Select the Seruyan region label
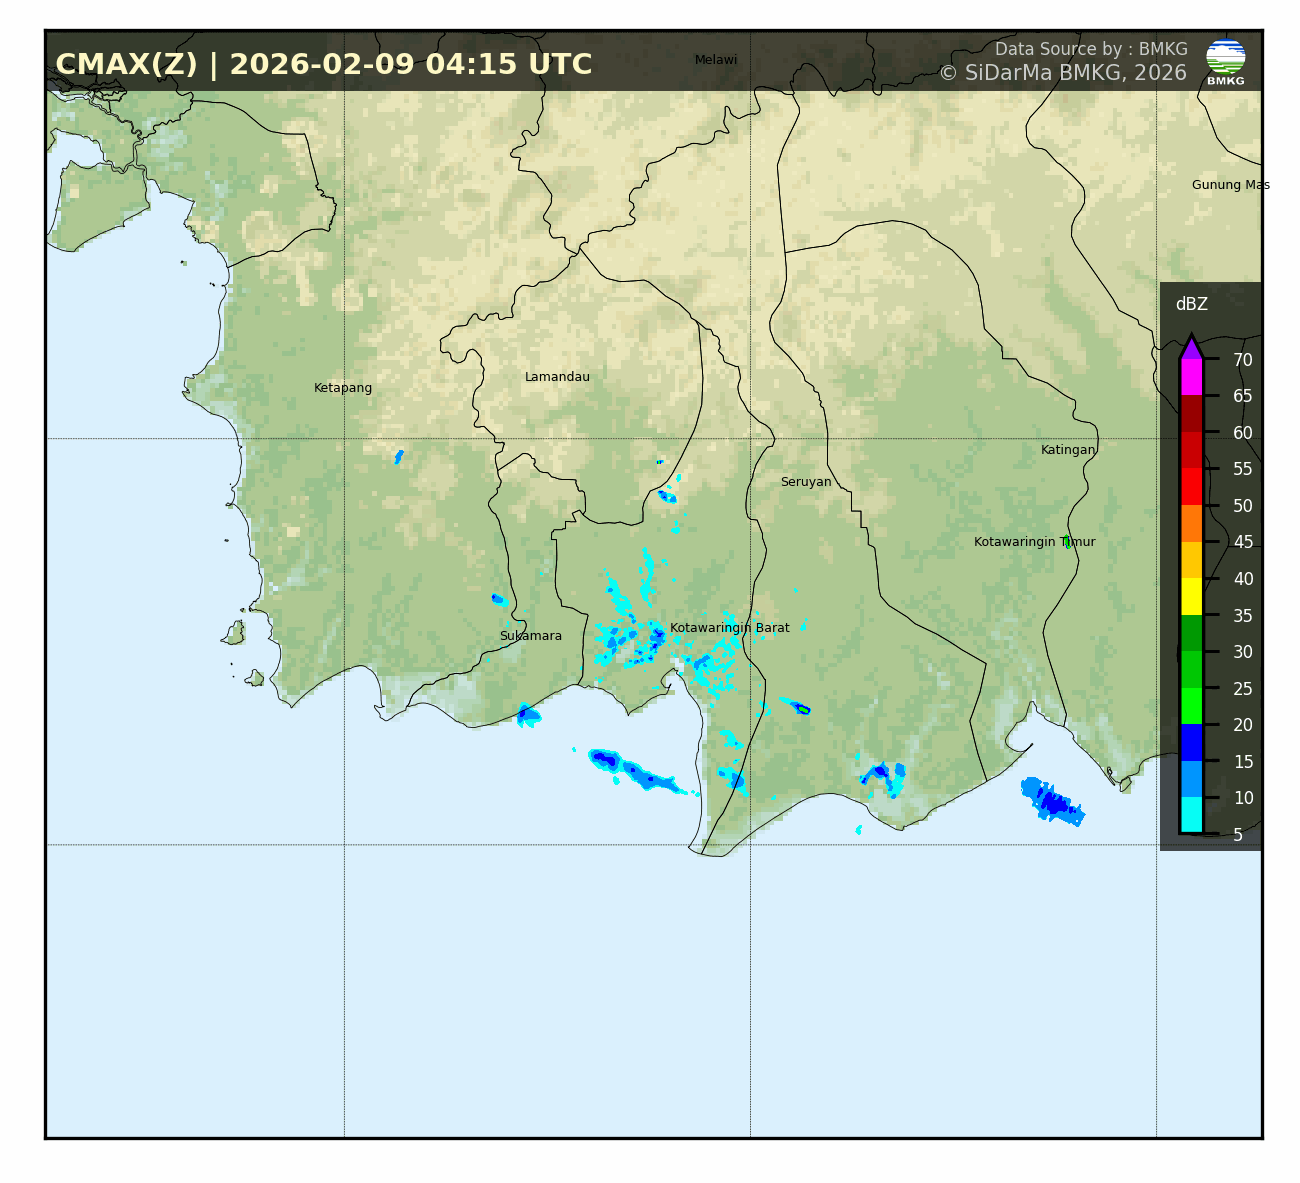 [x=806, y=482]
